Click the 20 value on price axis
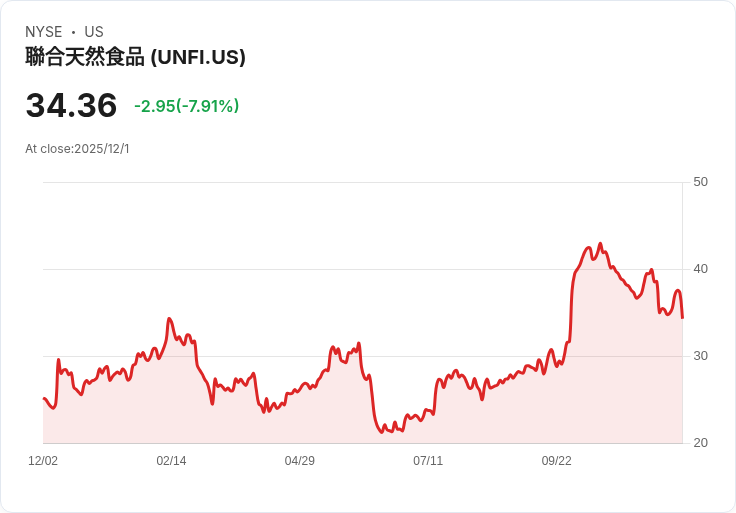Viewport: 736px width, 513px height. tap(700, 443)
